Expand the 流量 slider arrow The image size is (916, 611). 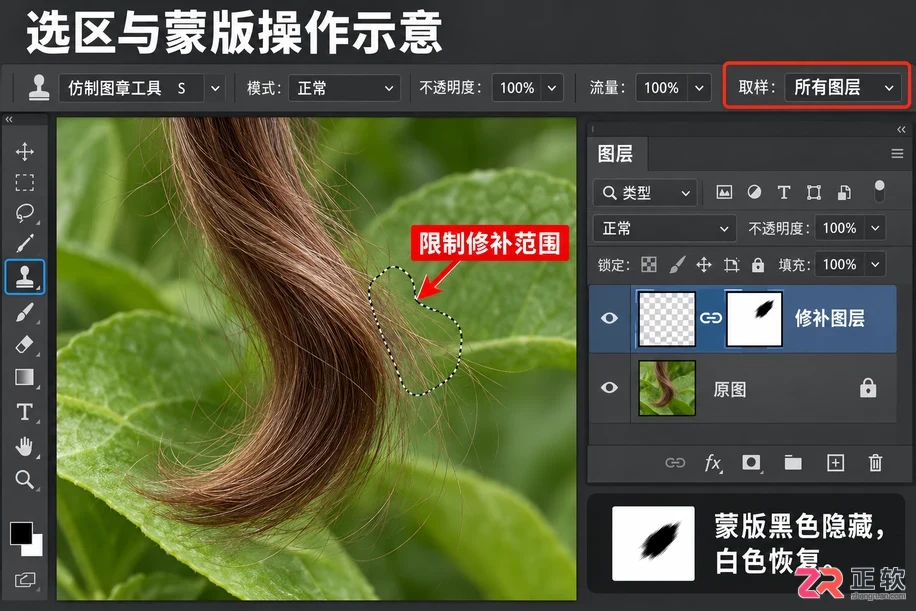coord(699,88)
